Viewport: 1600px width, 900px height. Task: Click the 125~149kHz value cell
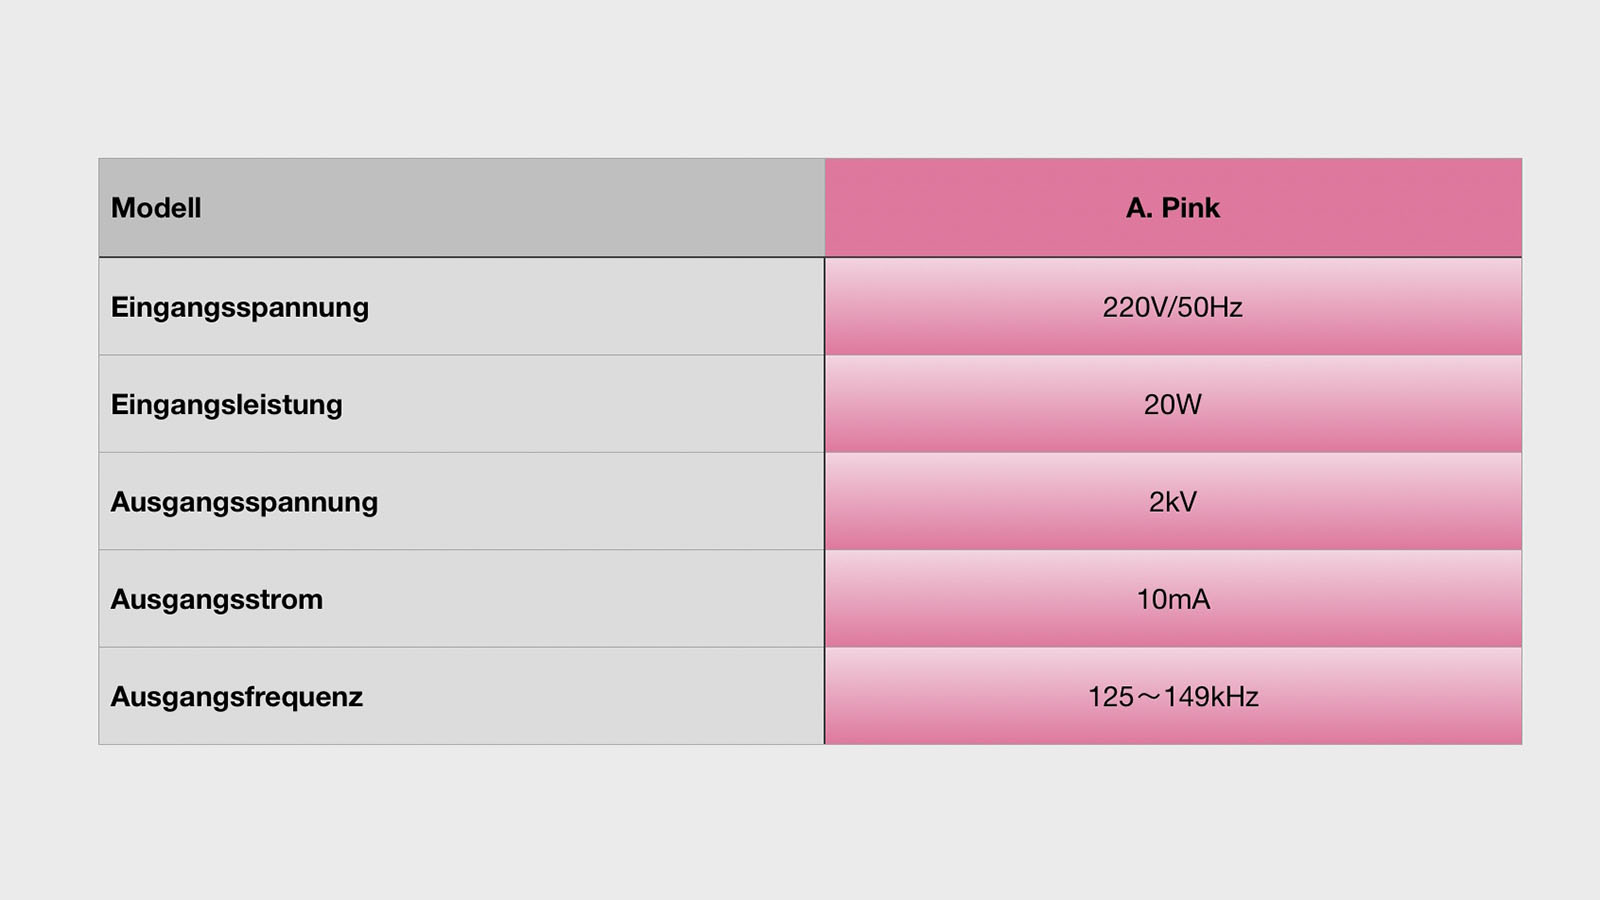pos(1173,696)
